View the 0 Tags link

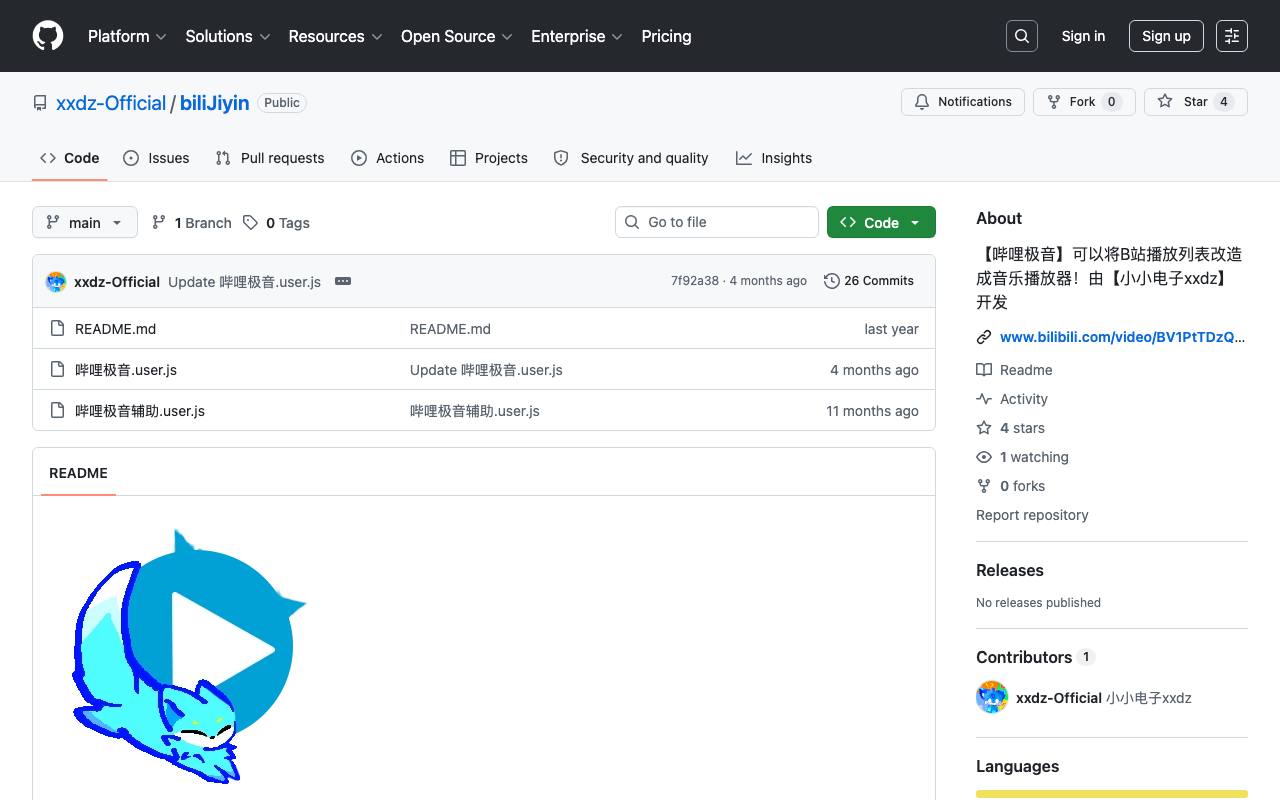point(276,222)
